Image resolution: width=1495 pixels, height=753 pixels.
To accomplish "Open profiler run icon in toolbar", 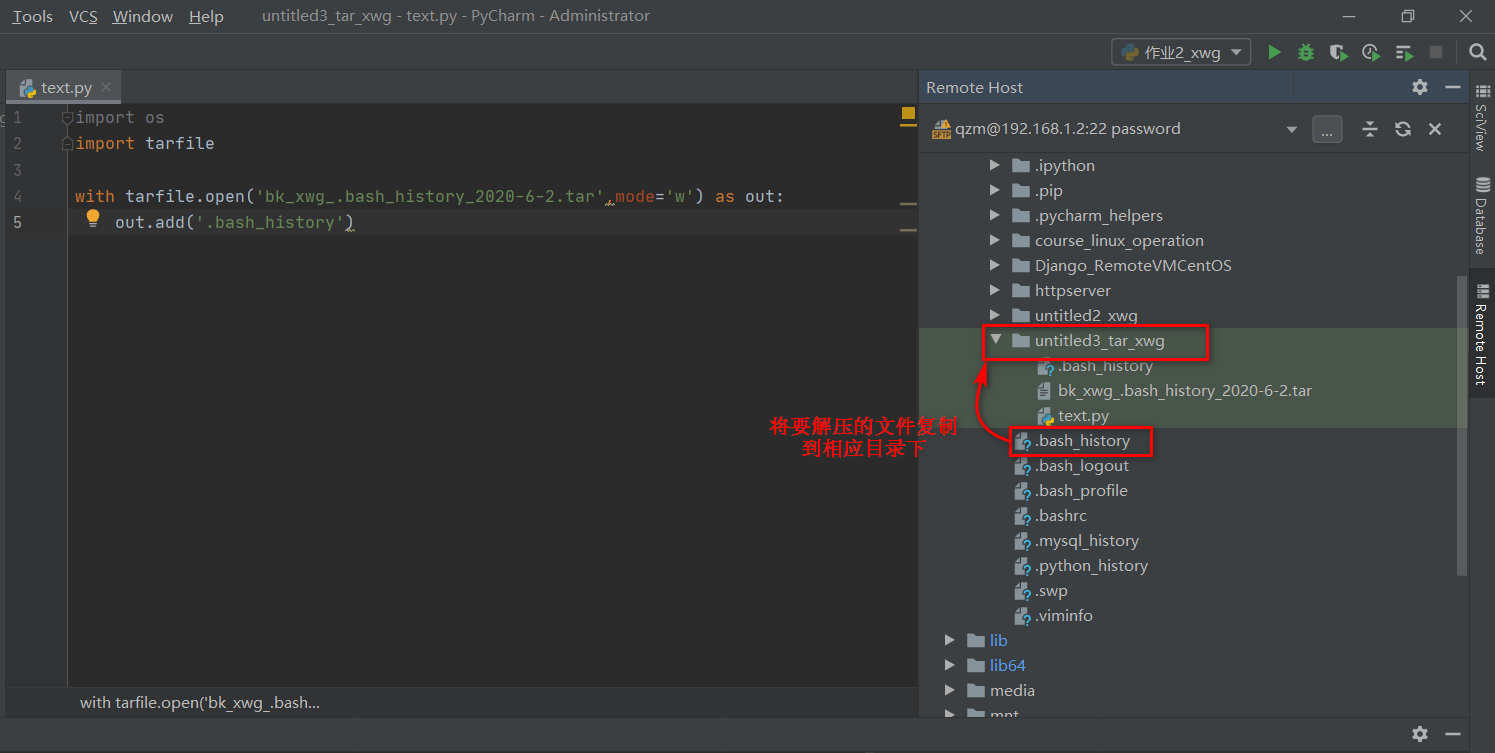I will (1371, 52).
